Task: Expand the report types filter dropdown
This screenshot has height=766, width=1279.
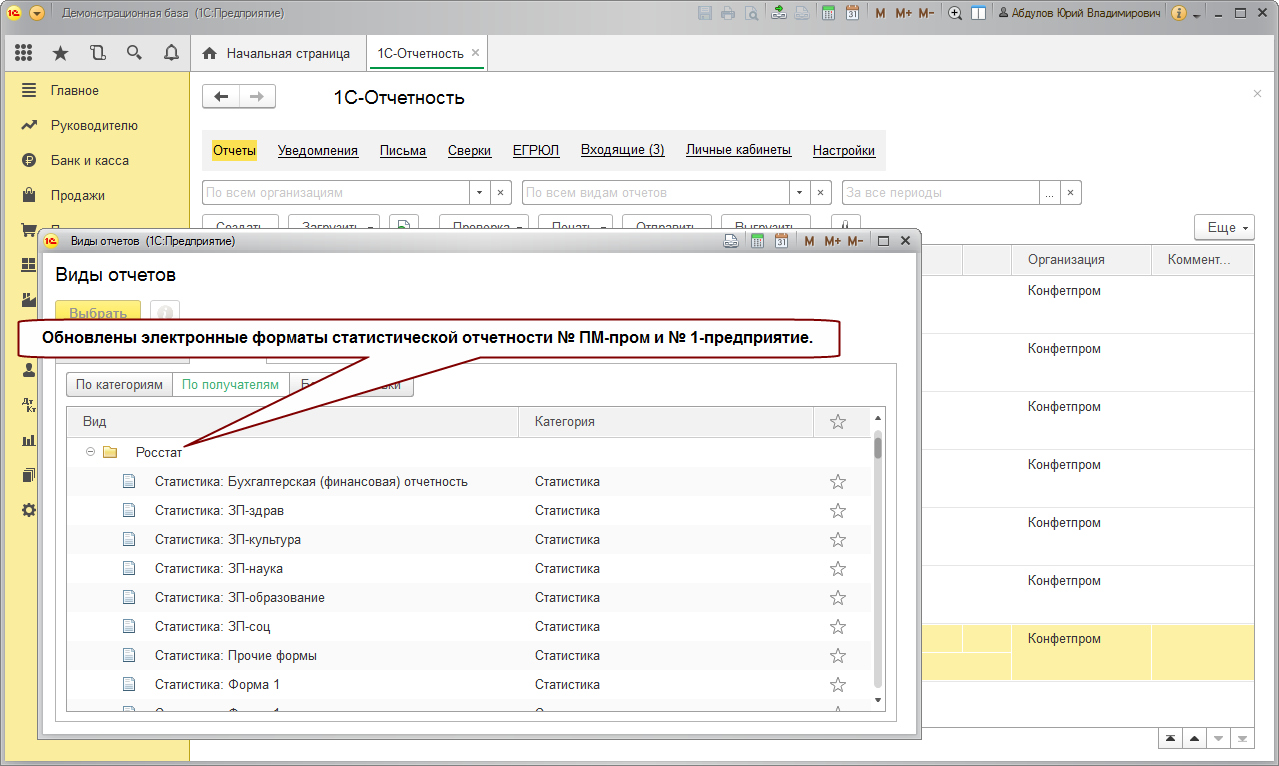Action: click(x=800, y=192)
